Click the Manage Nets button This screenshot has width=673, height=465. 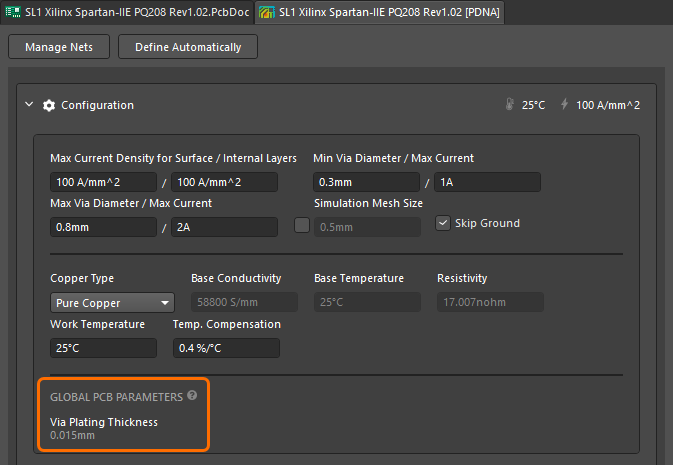[x=59, y=47]
